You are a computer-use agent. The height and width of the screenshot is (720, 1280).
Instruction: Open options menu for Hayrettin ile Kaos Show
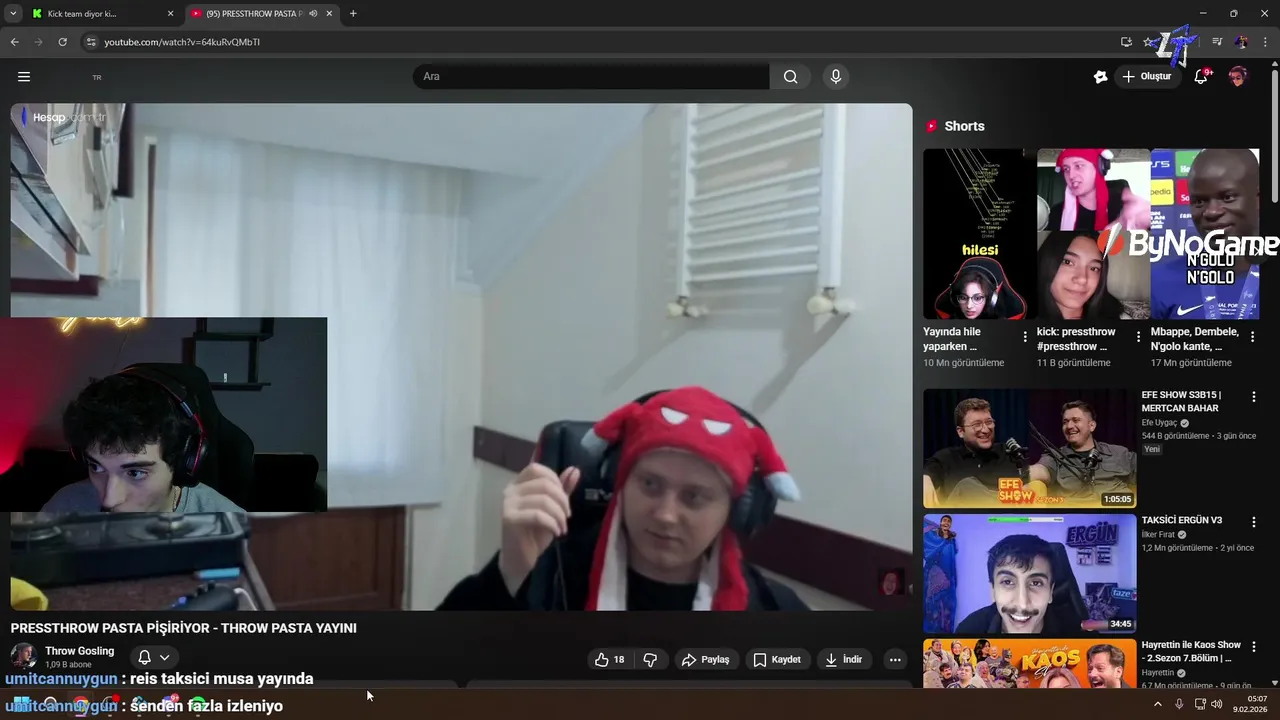pyautogui.click(x=1253, y=648)
